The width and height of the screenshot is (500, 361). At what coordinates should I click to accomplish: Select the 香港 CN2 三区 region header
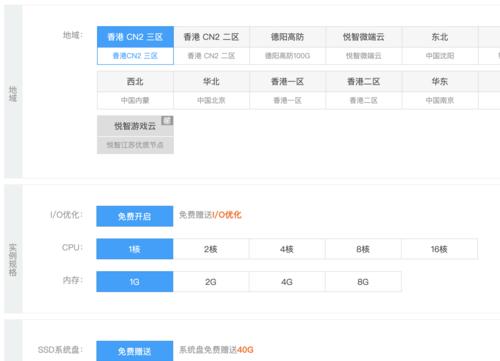point(135,37)
